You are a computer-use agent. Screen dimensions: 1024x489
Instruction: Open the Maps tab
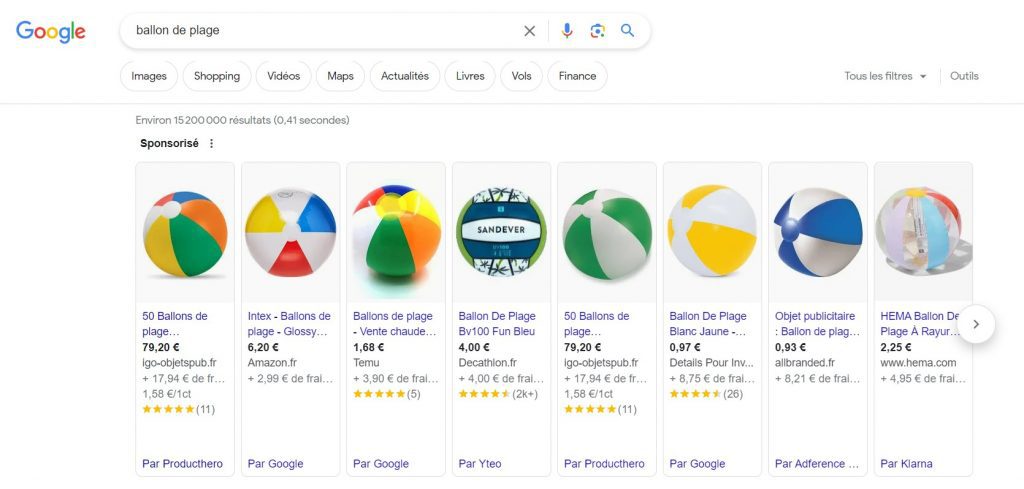pos(340,76)
